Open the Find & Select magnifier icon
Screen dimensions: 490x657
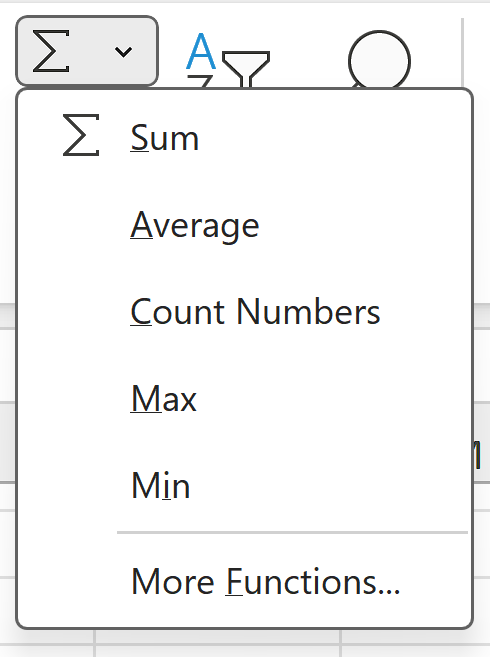(x=379, y=59)
